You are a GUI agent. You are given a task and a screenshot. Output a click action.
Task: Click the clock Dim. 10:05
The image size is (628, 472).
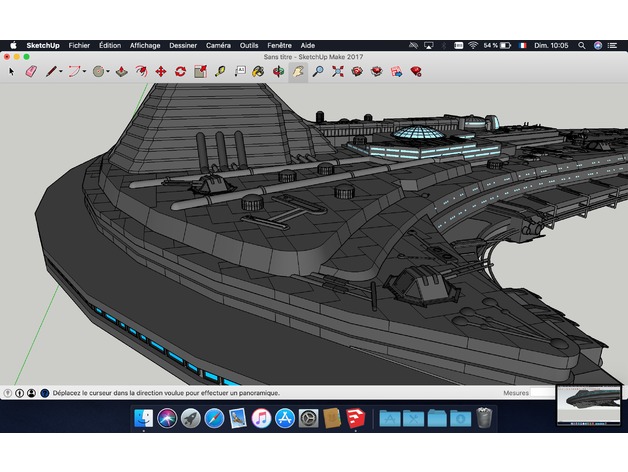coord(551,45)
